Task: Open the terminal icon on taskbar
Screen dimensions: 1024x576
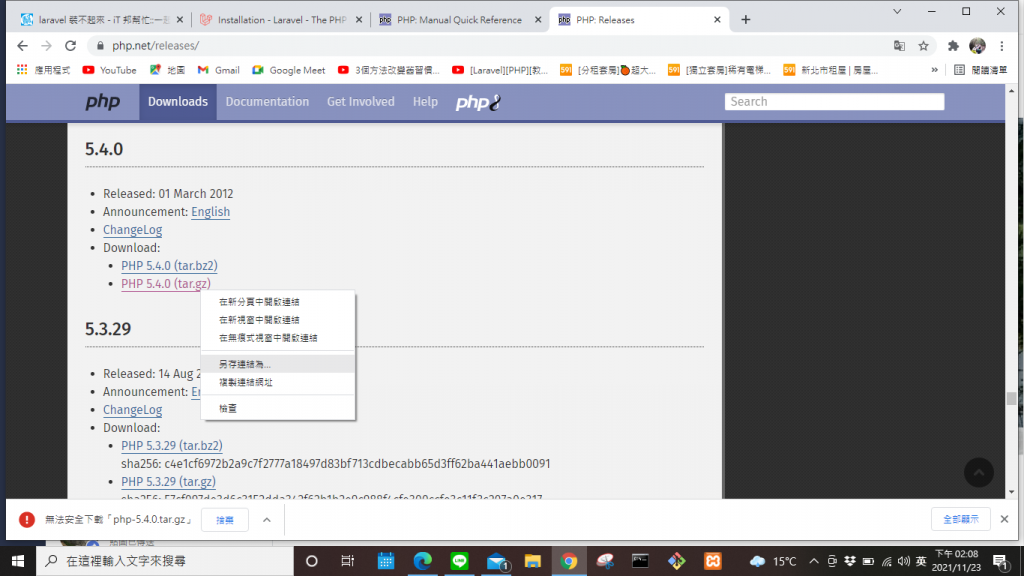Action: (x=640, y=561)
